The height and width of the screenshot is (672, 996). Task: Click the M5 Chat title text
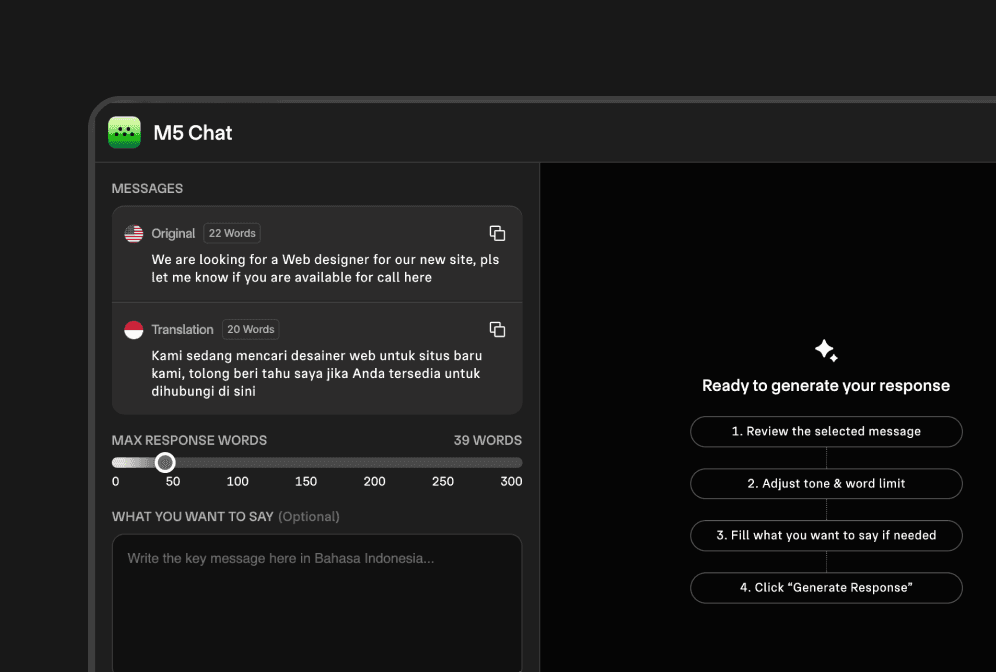coord(193,133)
